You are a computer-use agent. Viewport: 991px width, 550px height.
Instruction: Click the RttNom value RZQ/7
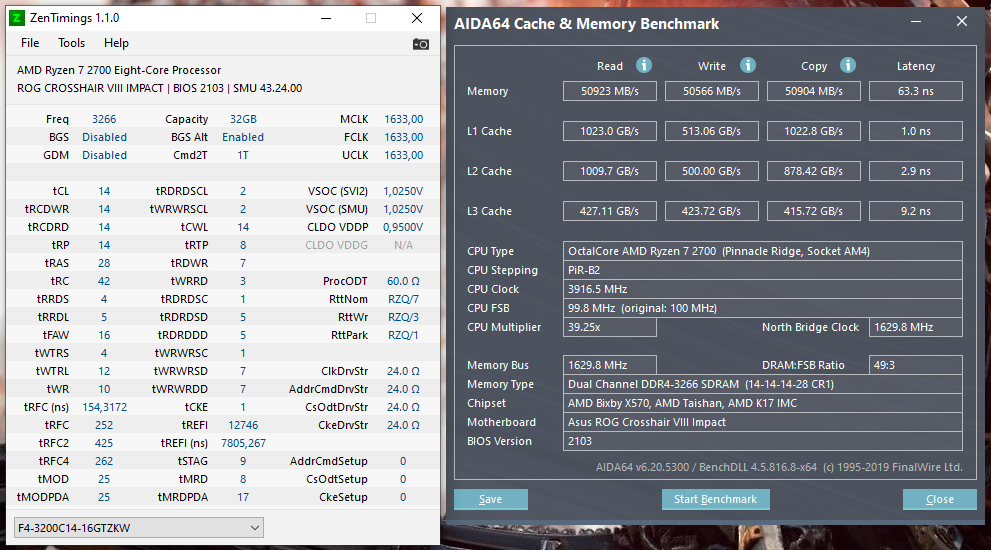tap(403, 299)
